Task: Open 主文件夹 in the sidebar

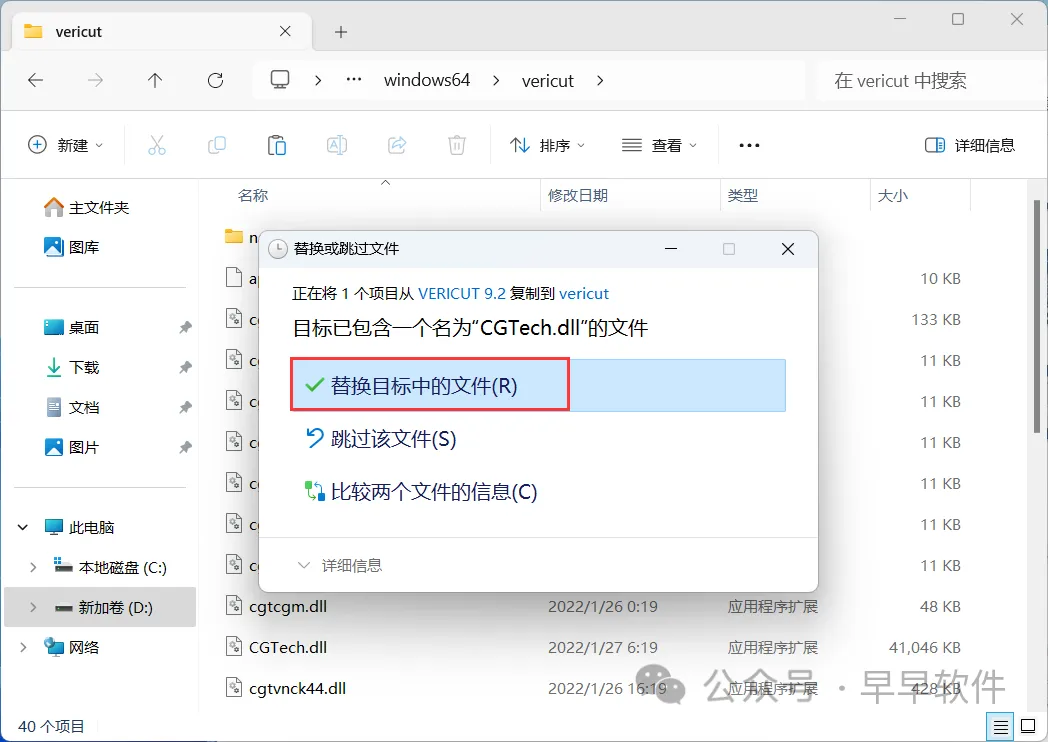Action: (x=86, y=208)
